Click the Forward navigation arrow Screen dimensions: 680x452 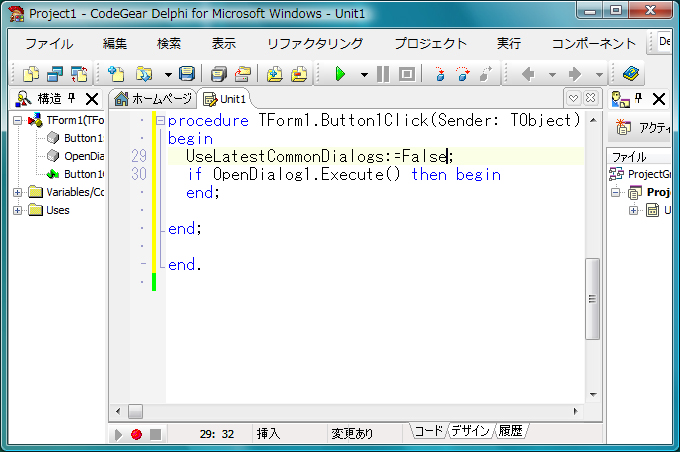point(575,74)
